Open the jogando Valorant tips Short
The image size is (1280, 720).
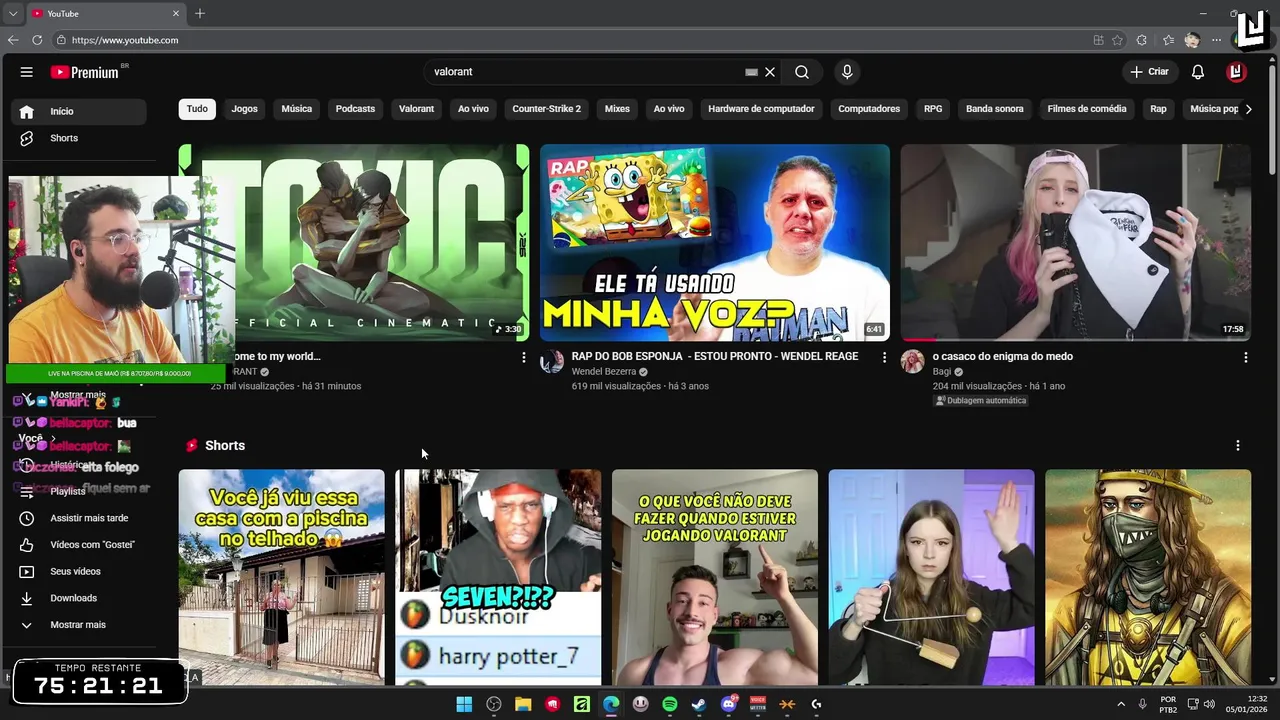715,578
